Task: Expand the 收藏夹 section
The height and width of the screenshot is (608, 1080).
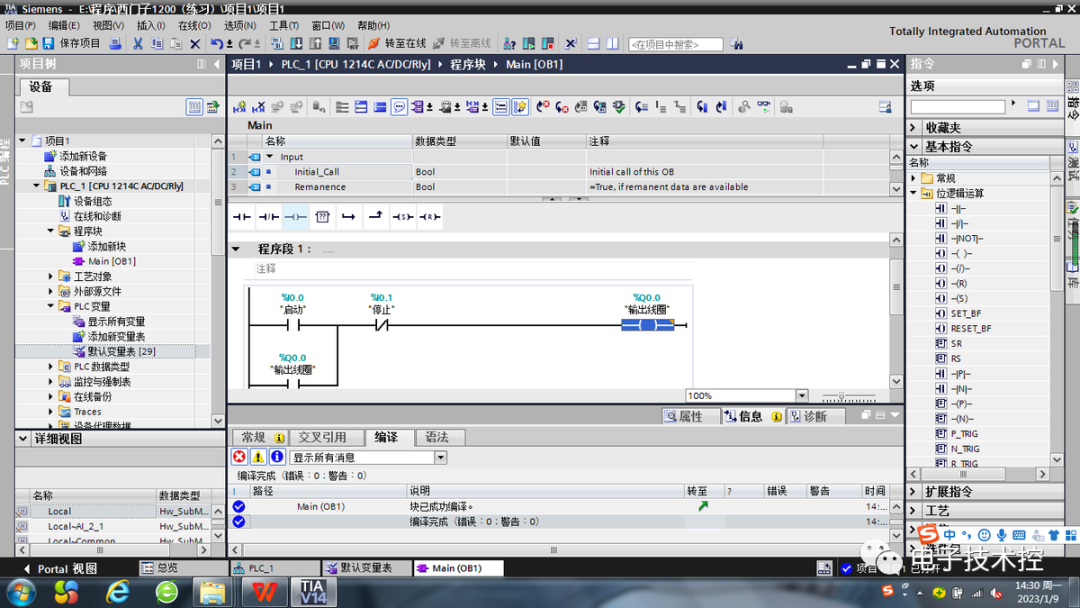Action: (x=914, y=127)
